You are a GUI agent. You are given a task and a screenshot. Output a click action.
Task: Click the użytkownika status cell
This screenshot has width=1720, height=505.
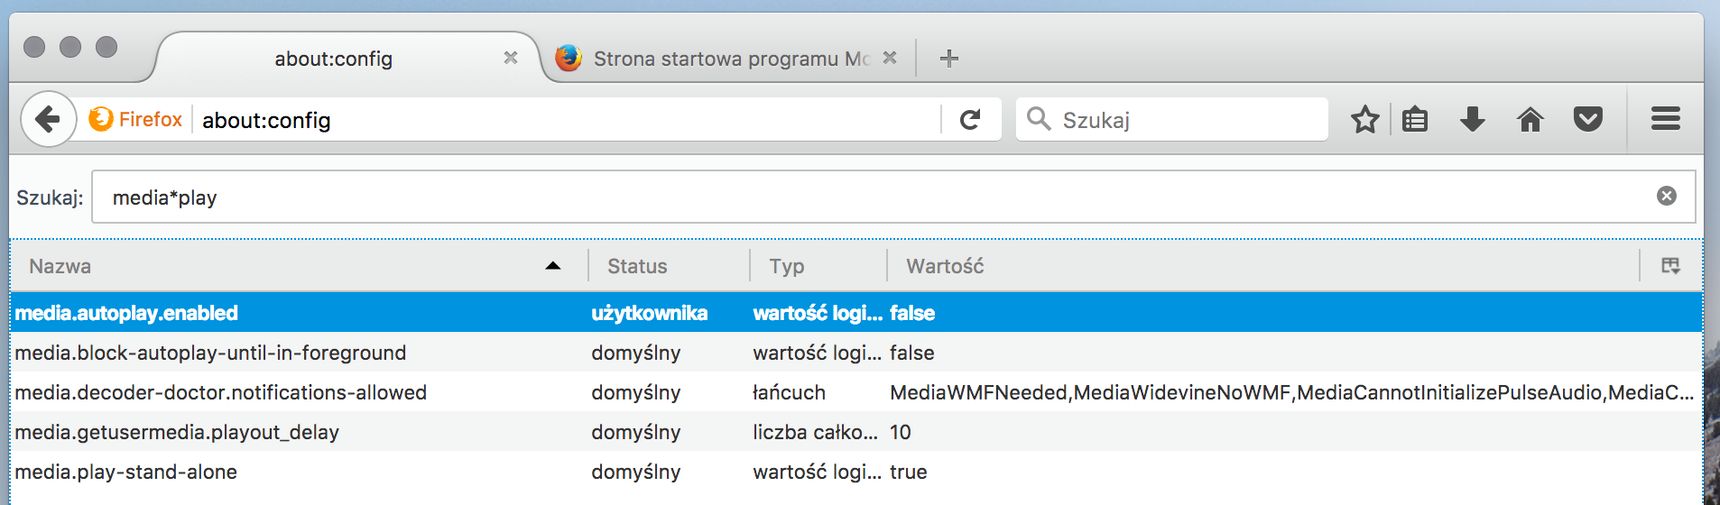649,313
